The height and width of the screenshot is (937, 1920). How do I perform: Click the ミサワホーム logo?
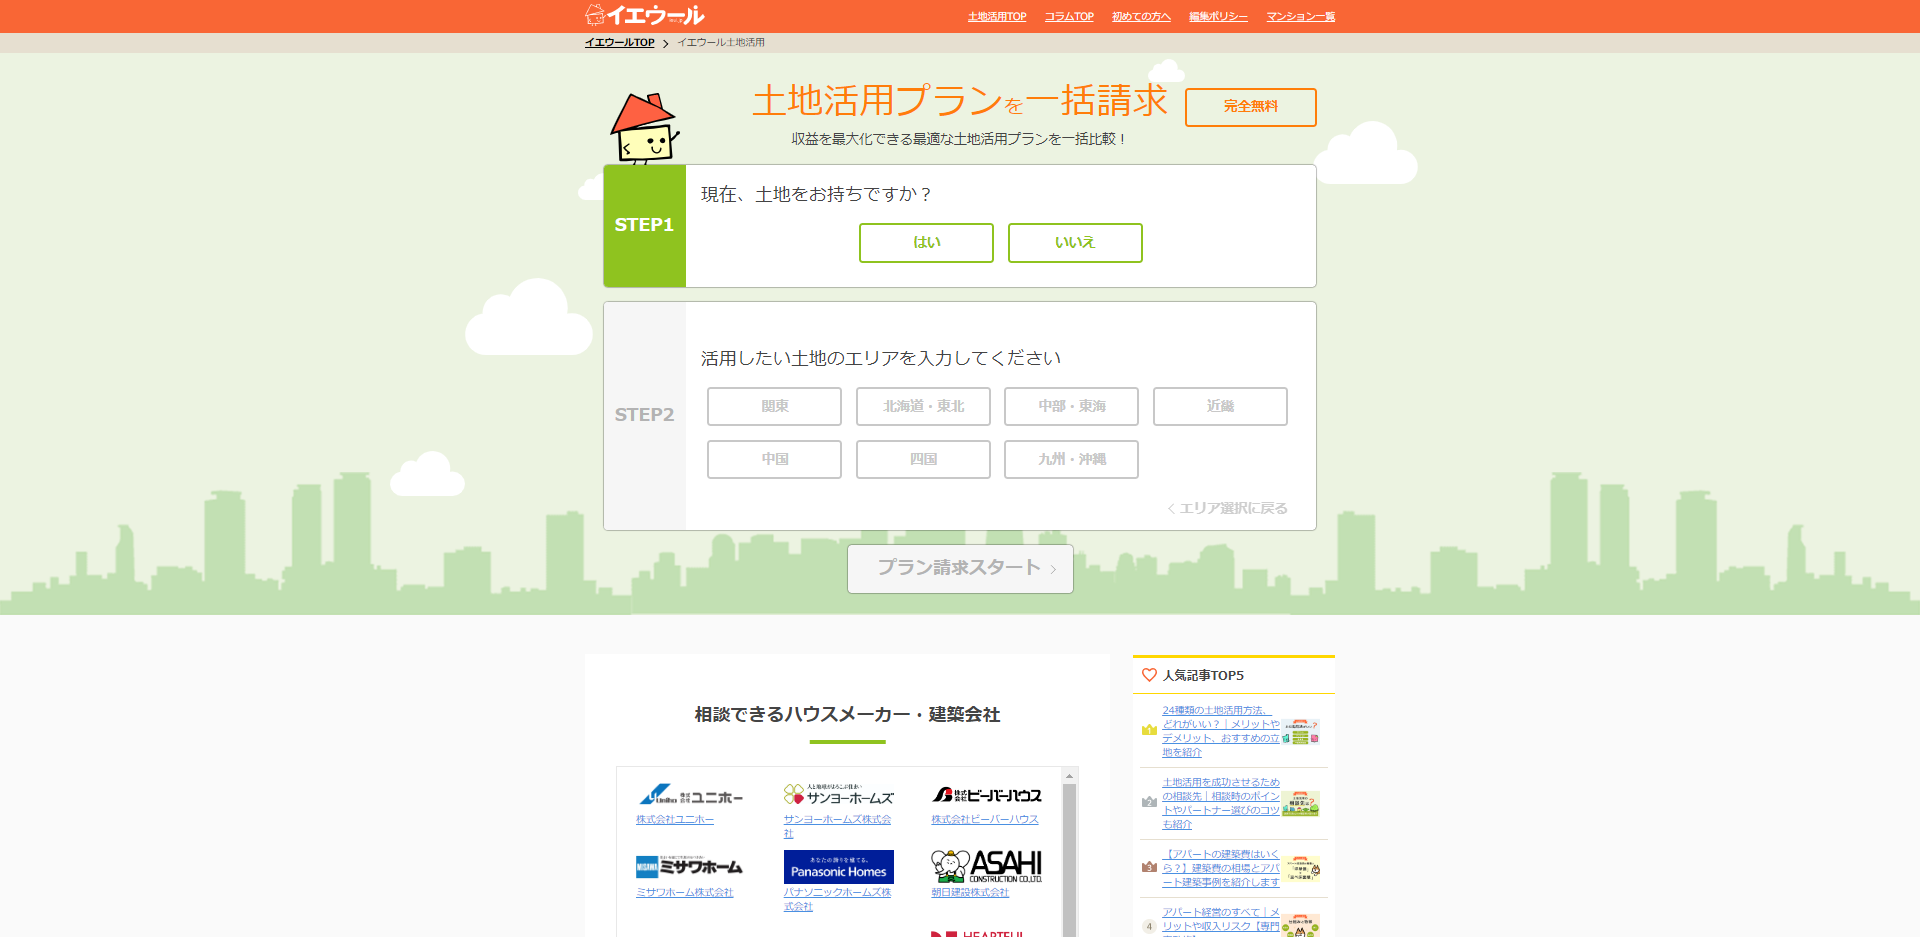689,867
